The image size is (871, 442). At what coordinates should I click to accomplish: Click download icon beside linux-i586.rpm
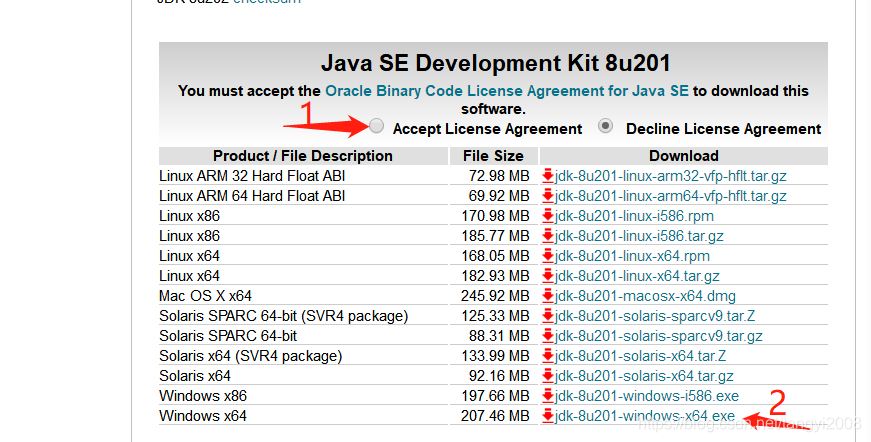pyautogui.click(x=548, y=216)
